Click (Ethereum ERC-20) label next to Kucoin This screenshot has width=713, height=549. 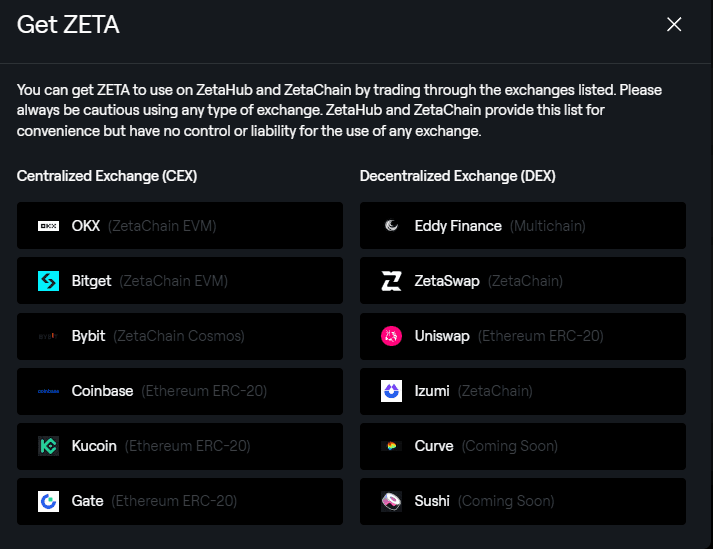[x=188, y=446]
